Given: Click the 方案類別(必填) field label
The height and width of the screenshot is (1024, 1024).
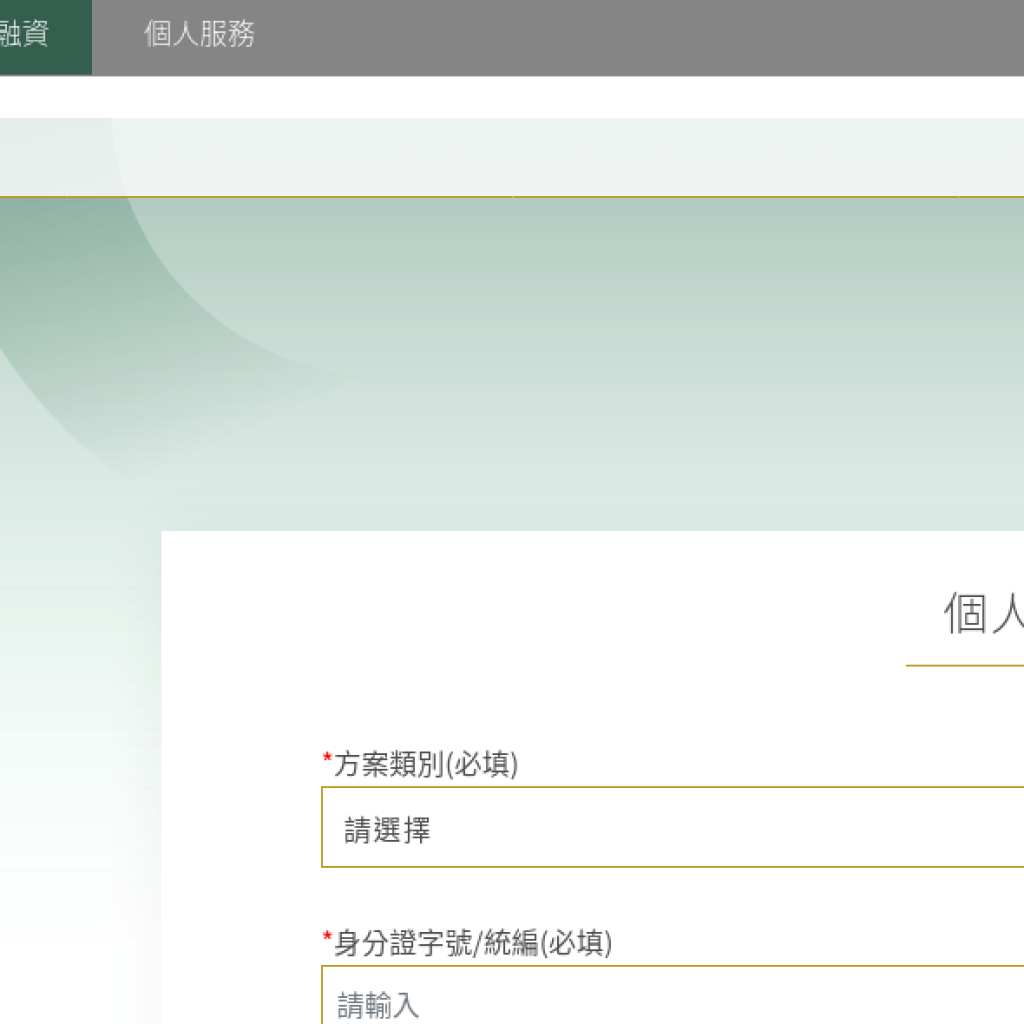Looking at the screenshot, I should coord(426,765).
